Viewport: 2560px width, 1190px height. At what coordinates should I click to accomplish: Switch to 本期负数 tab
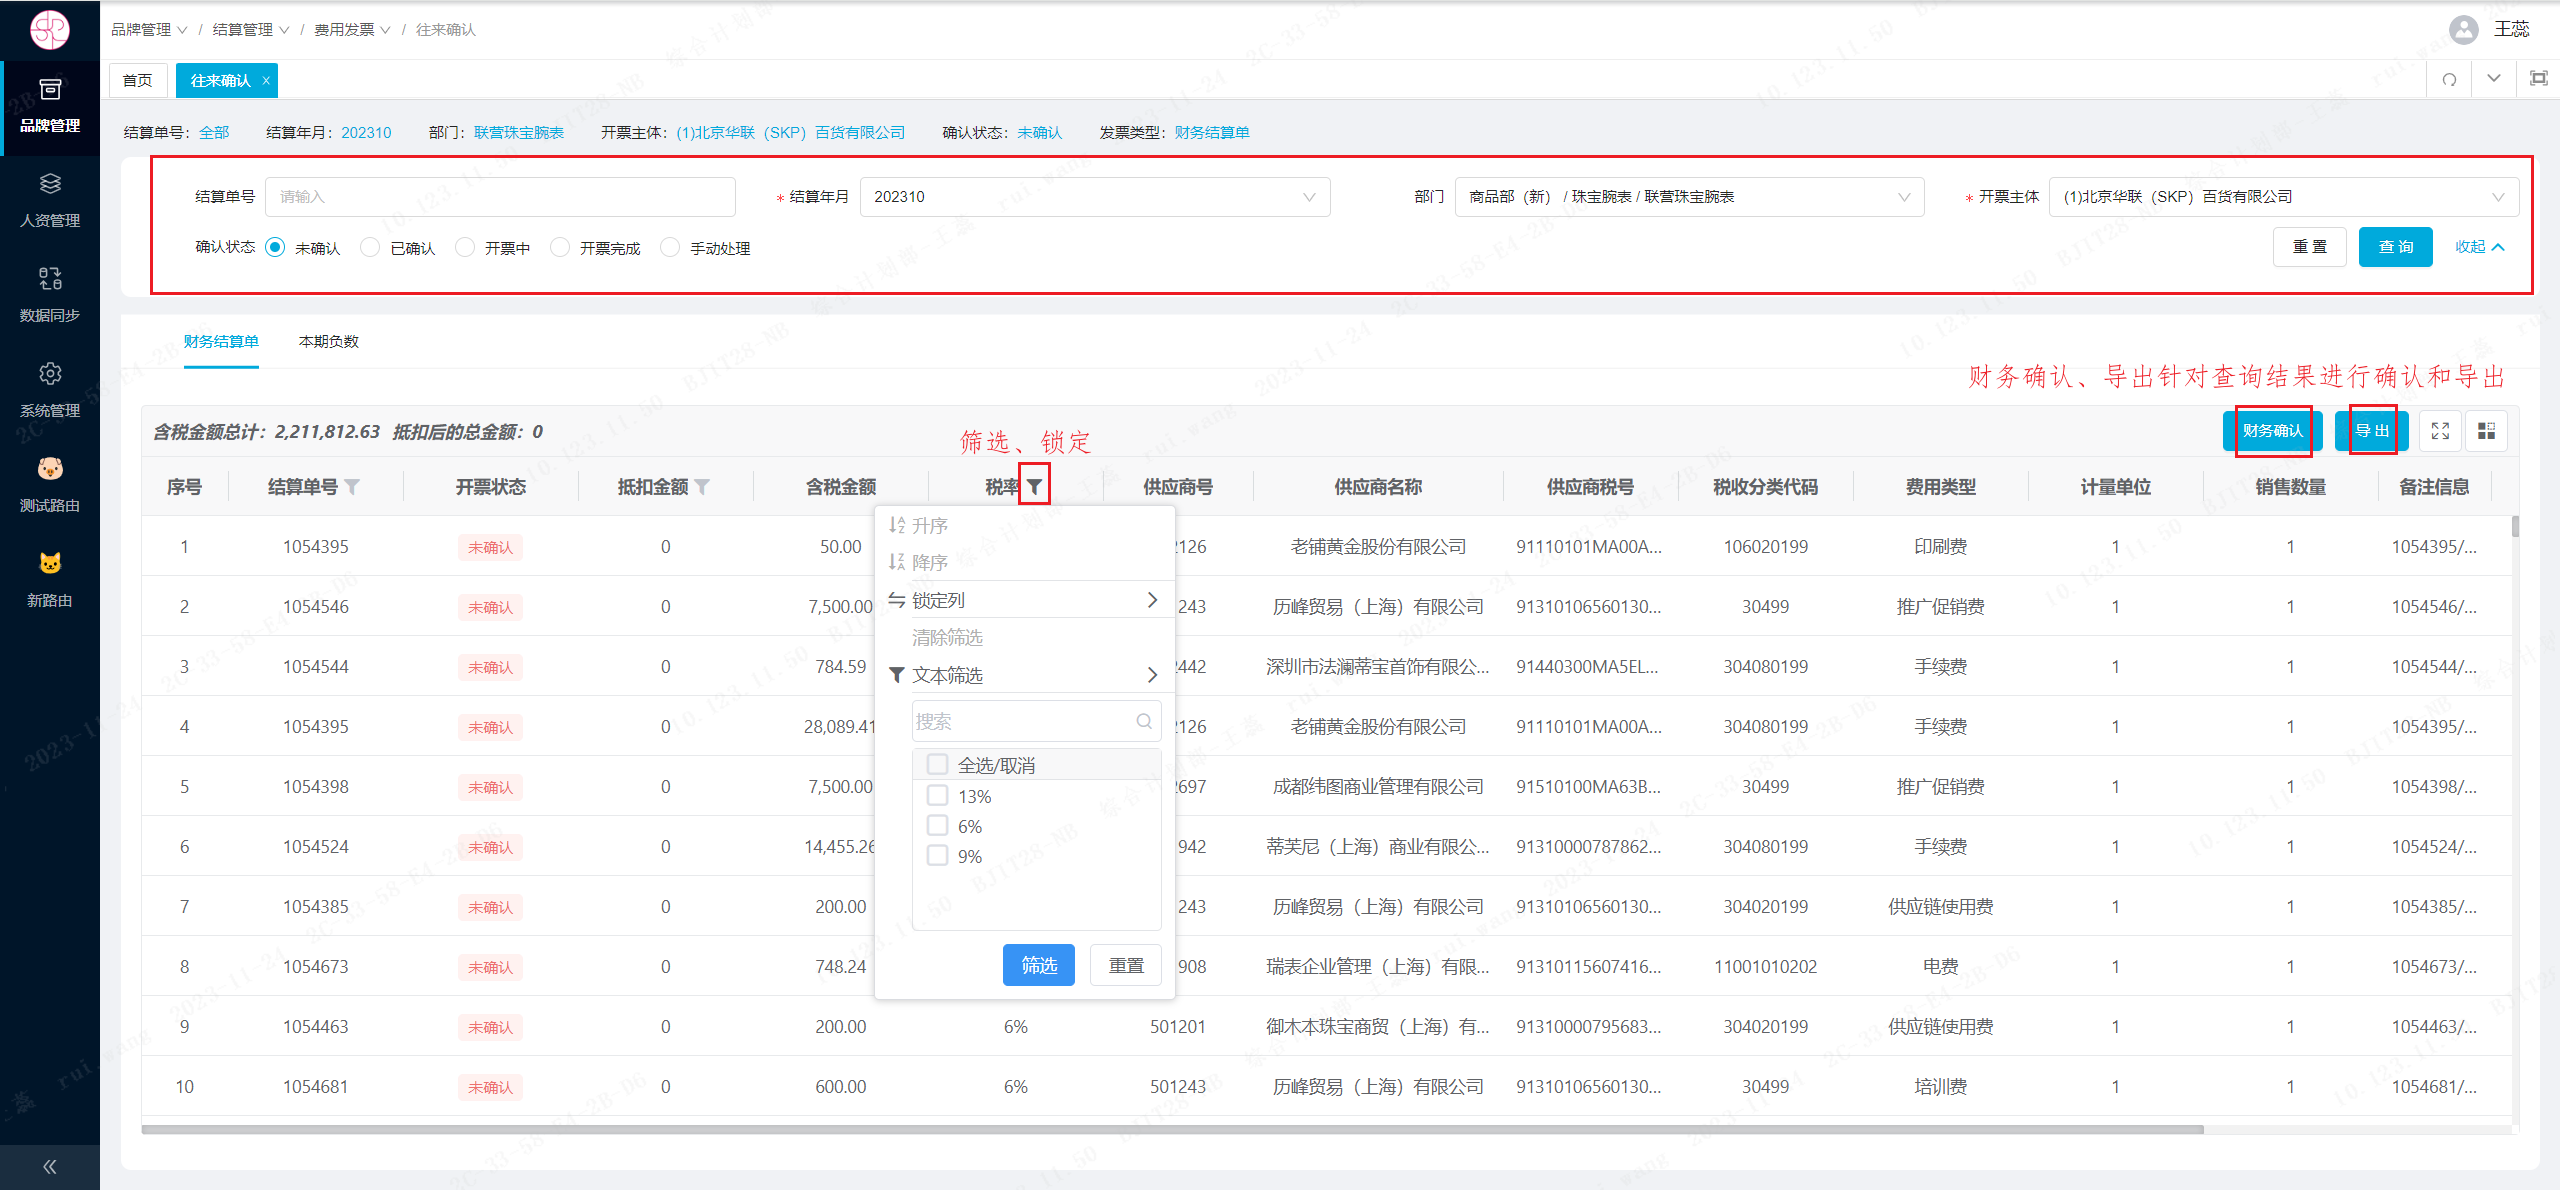click(x=328, y=342)
